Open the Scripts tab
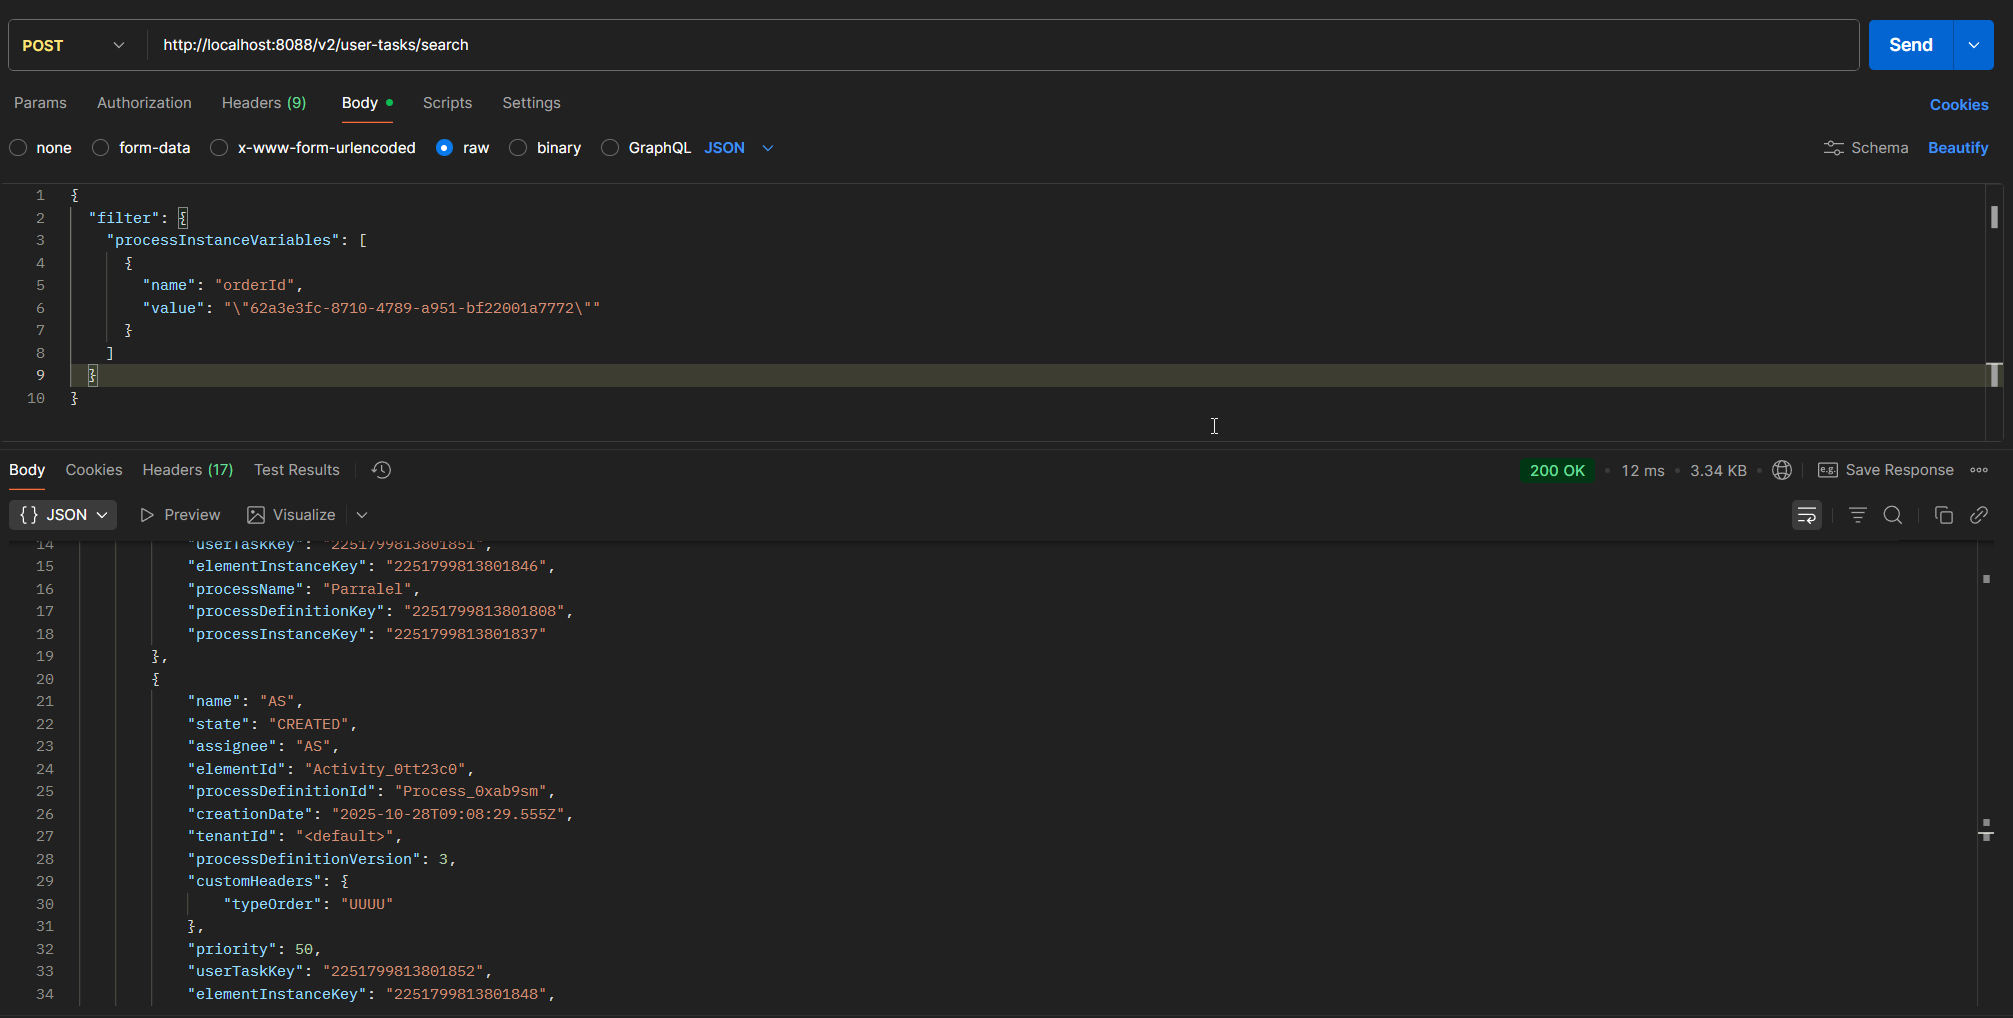Viewport: 2013px width, 1018px height. [447, 103]
